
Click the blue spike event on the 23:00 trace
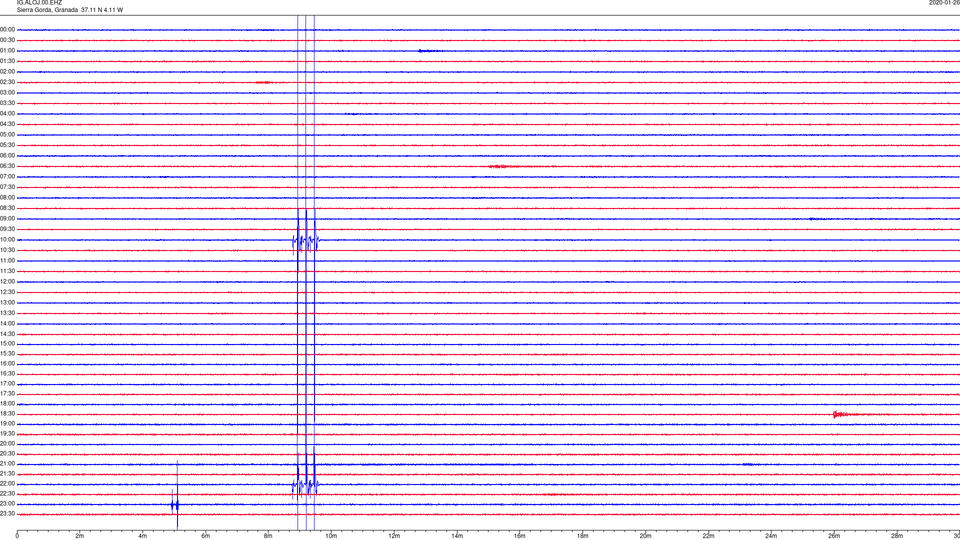(176, 505)
